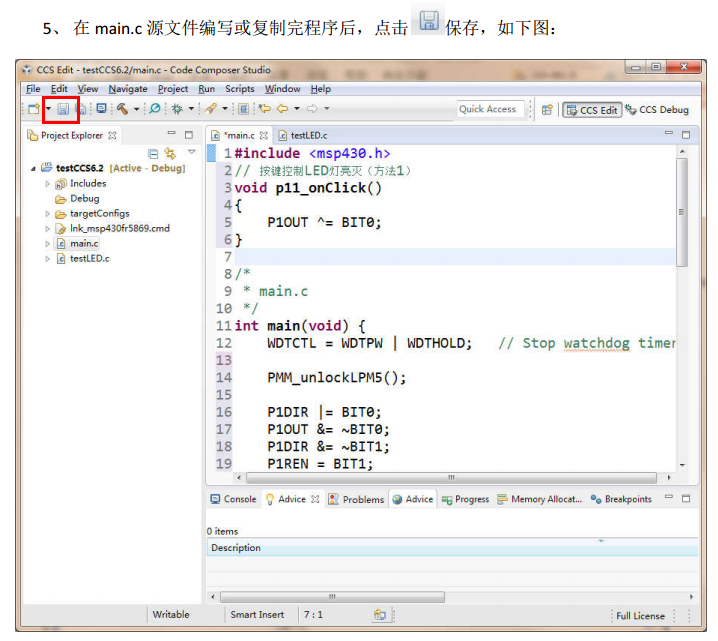
Task: Switch to the Memory Allocation tab
Action: (539, 499)
